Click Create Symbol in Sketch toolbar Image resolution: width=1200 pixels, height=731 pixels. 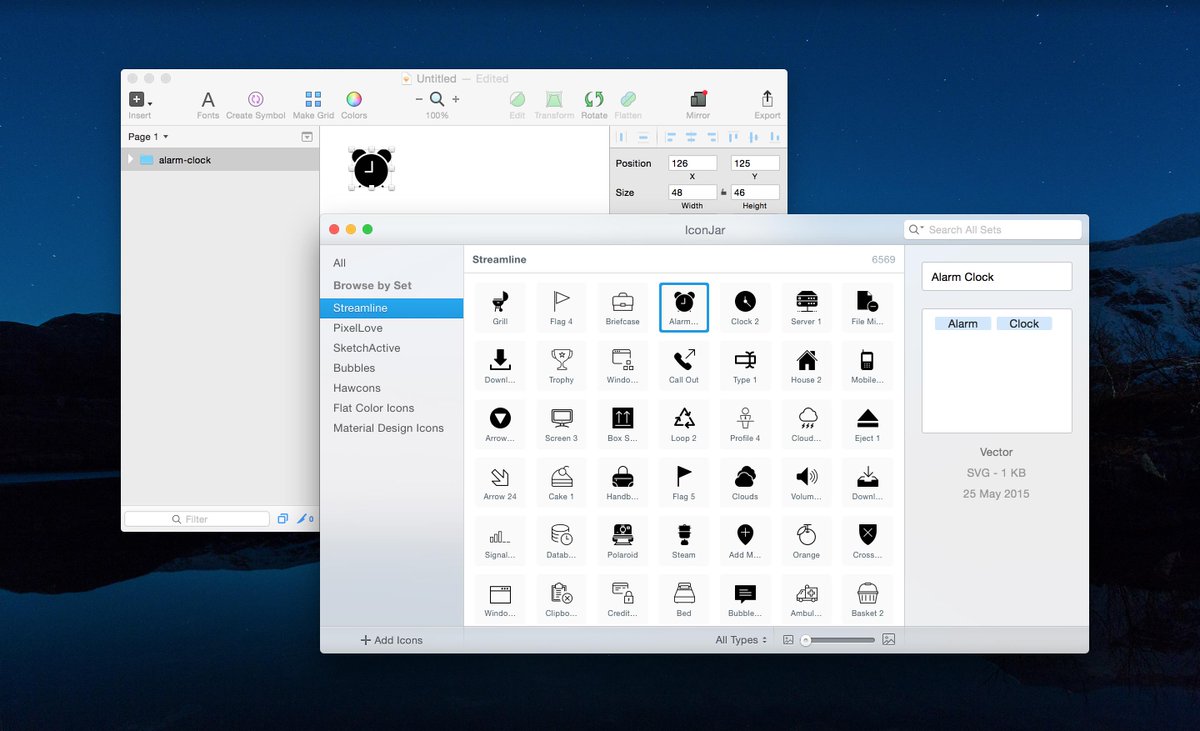click(256, 104)
